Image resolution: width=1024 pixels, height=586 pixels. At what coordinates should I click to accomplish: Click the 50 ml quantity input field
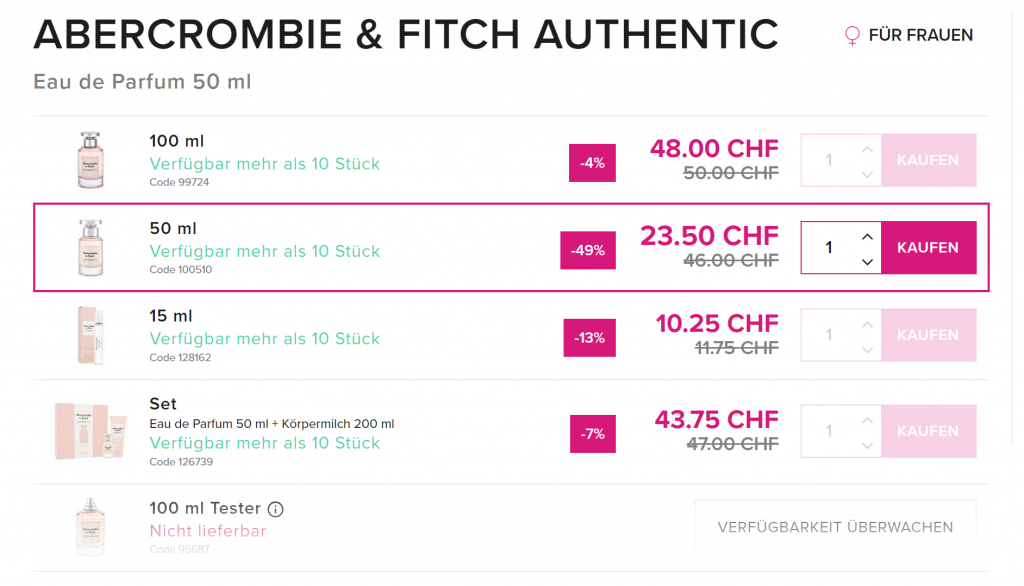828,248
